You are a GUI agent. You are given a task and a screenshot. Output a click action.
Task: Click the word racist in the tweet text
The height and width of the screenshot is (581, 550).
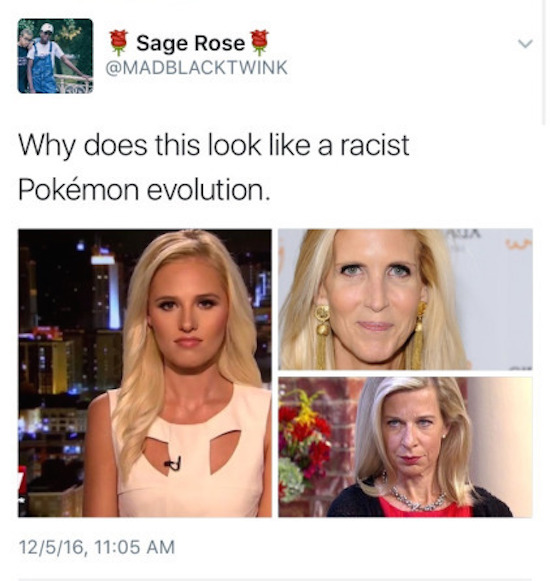tap(375, 145)
